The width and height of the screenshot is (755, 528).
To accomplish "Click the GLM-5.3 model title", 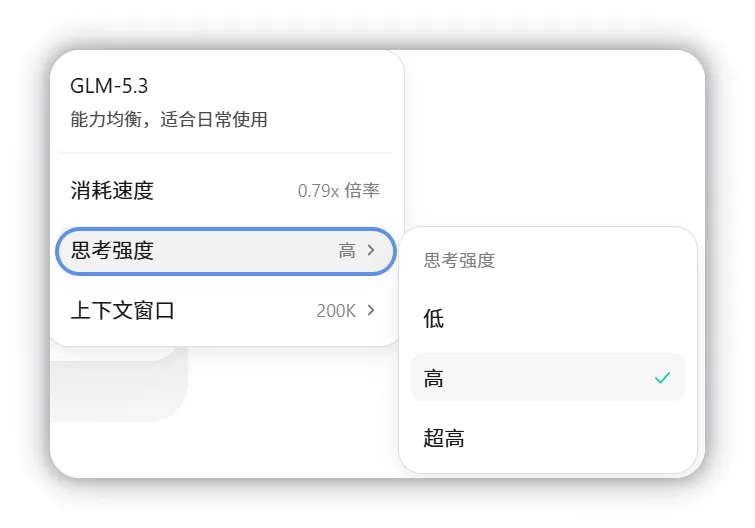I will 109,86.
